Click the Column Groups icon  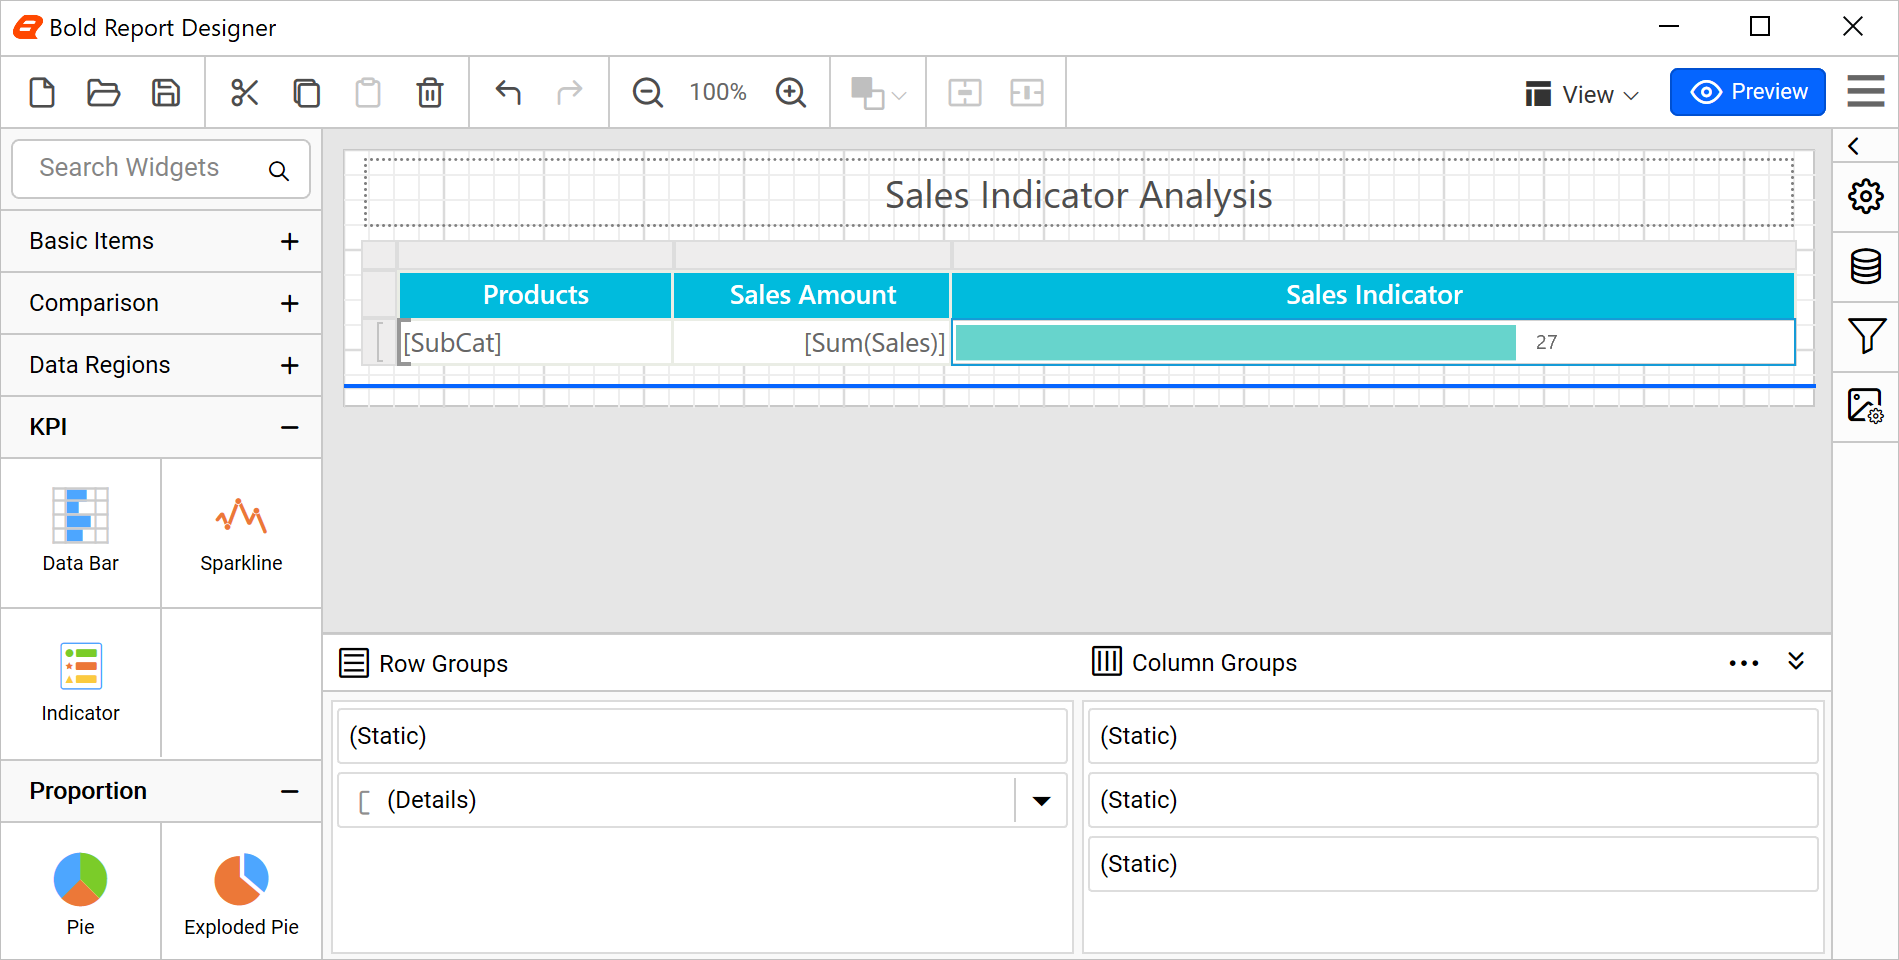coord(1107,661)
